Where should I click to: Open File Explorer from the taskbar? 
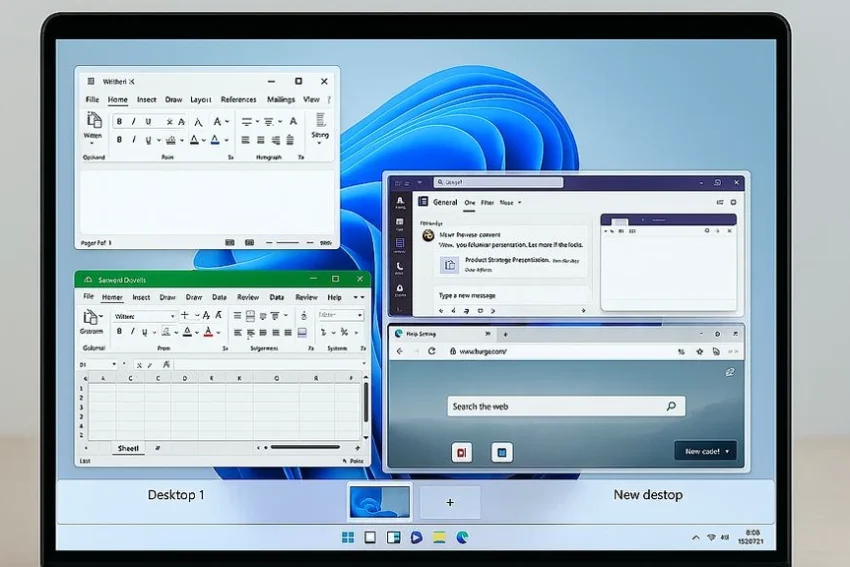(439, 537)
